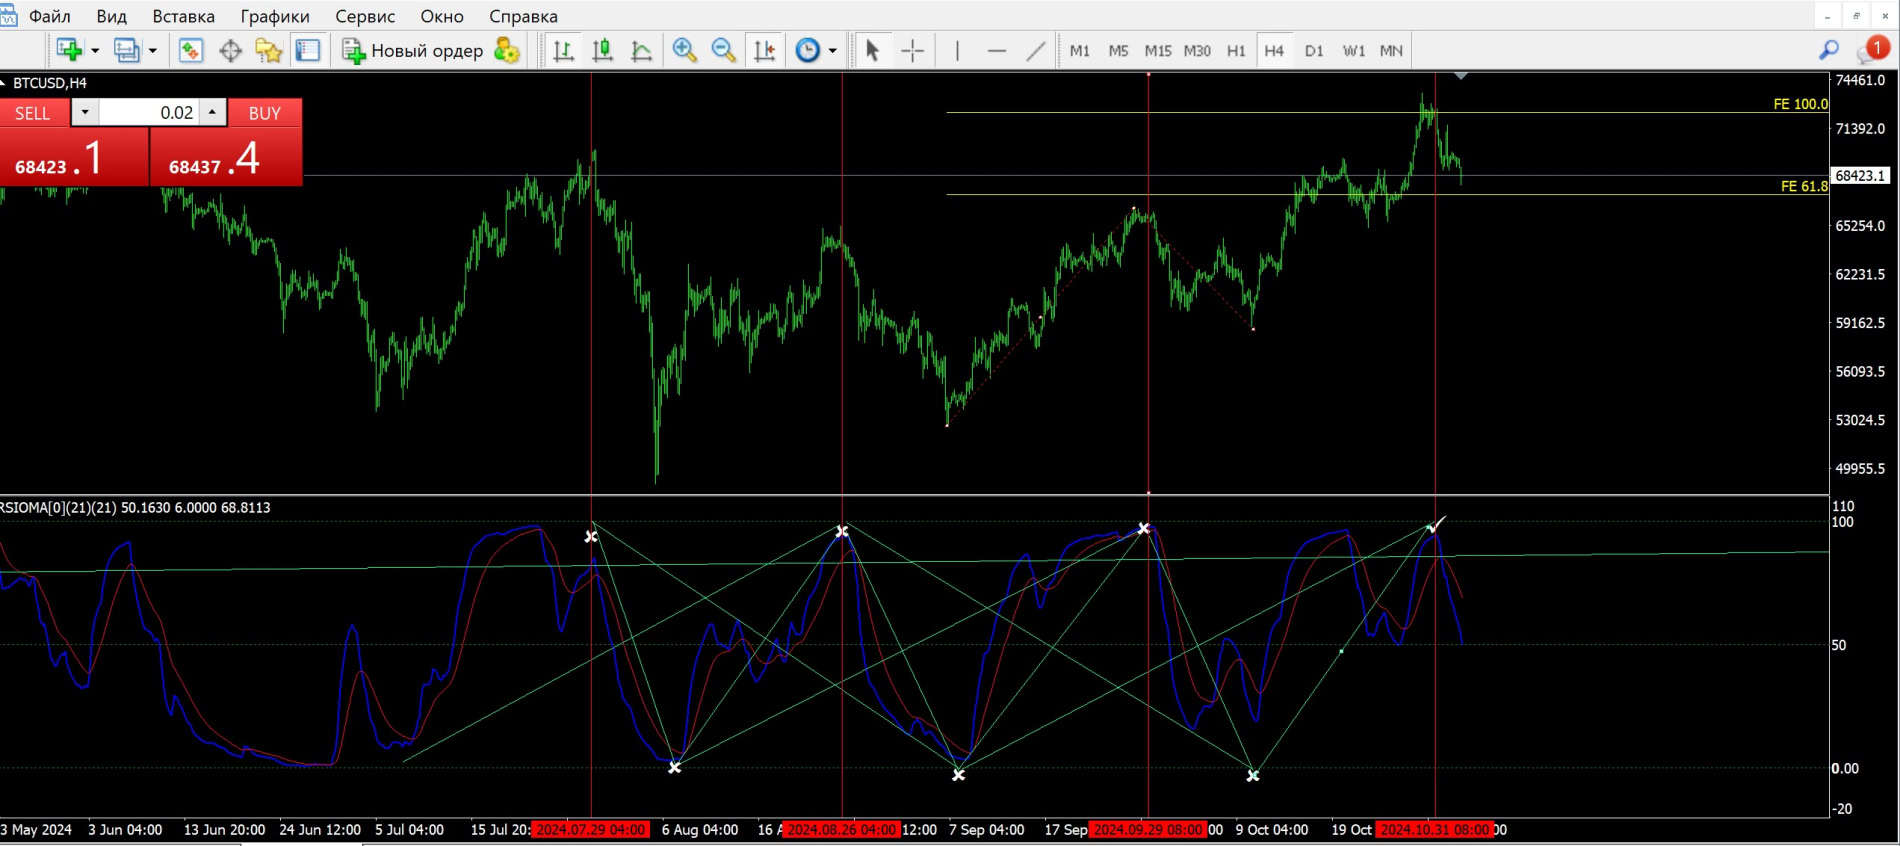Open the chat notifications icon
This screenshot has height=846, width=1900.
[1871, 50]
